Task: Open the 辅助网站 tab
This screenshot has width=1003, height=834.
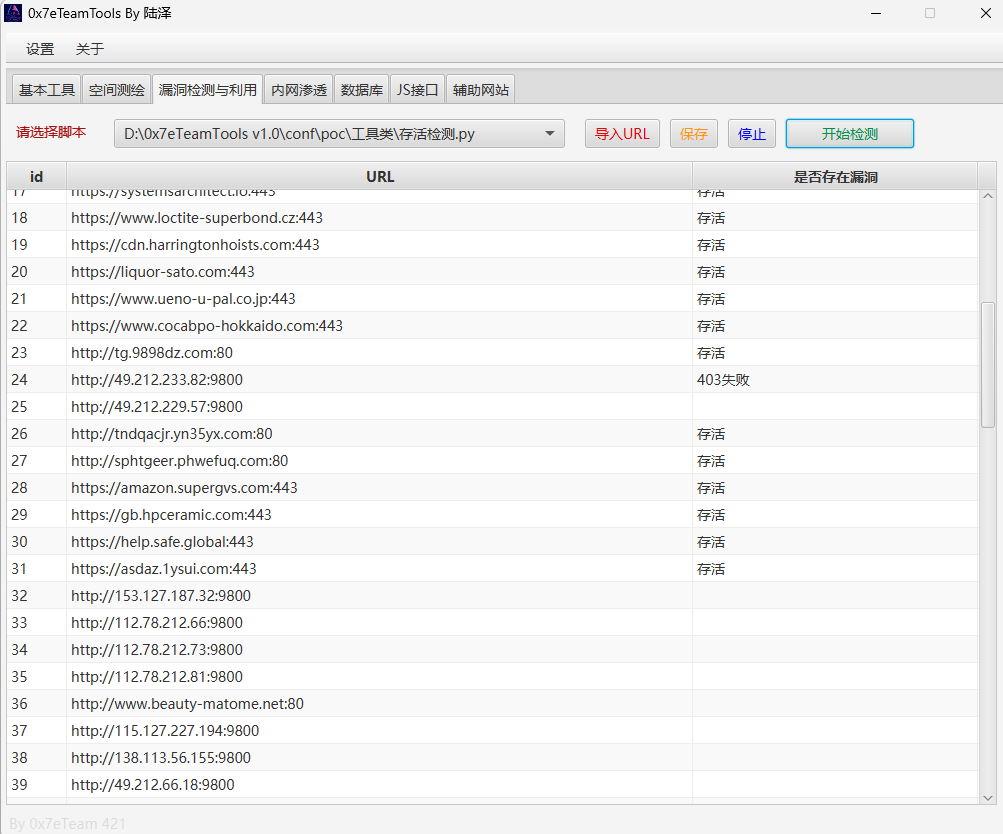Action: click(481, 90)
